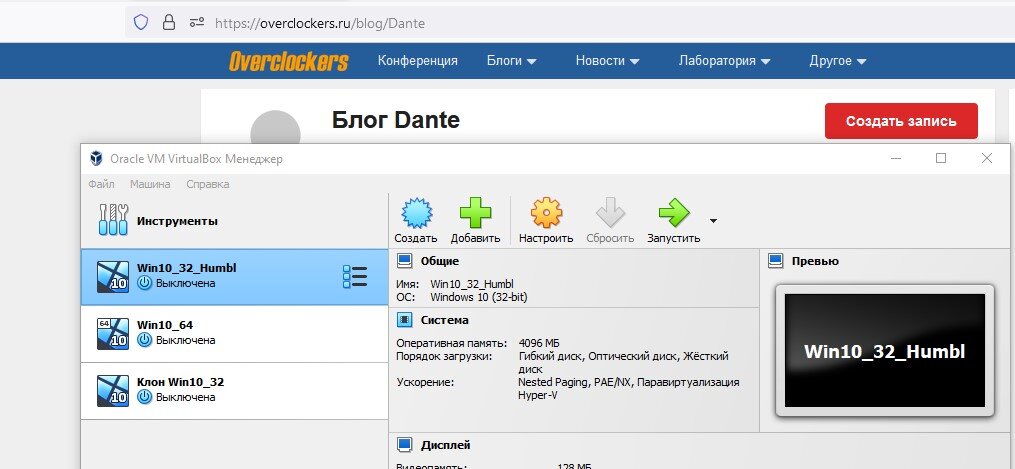
Task: Click the power state icon under Клон Win10_32
Action: (x=144, y=397)
